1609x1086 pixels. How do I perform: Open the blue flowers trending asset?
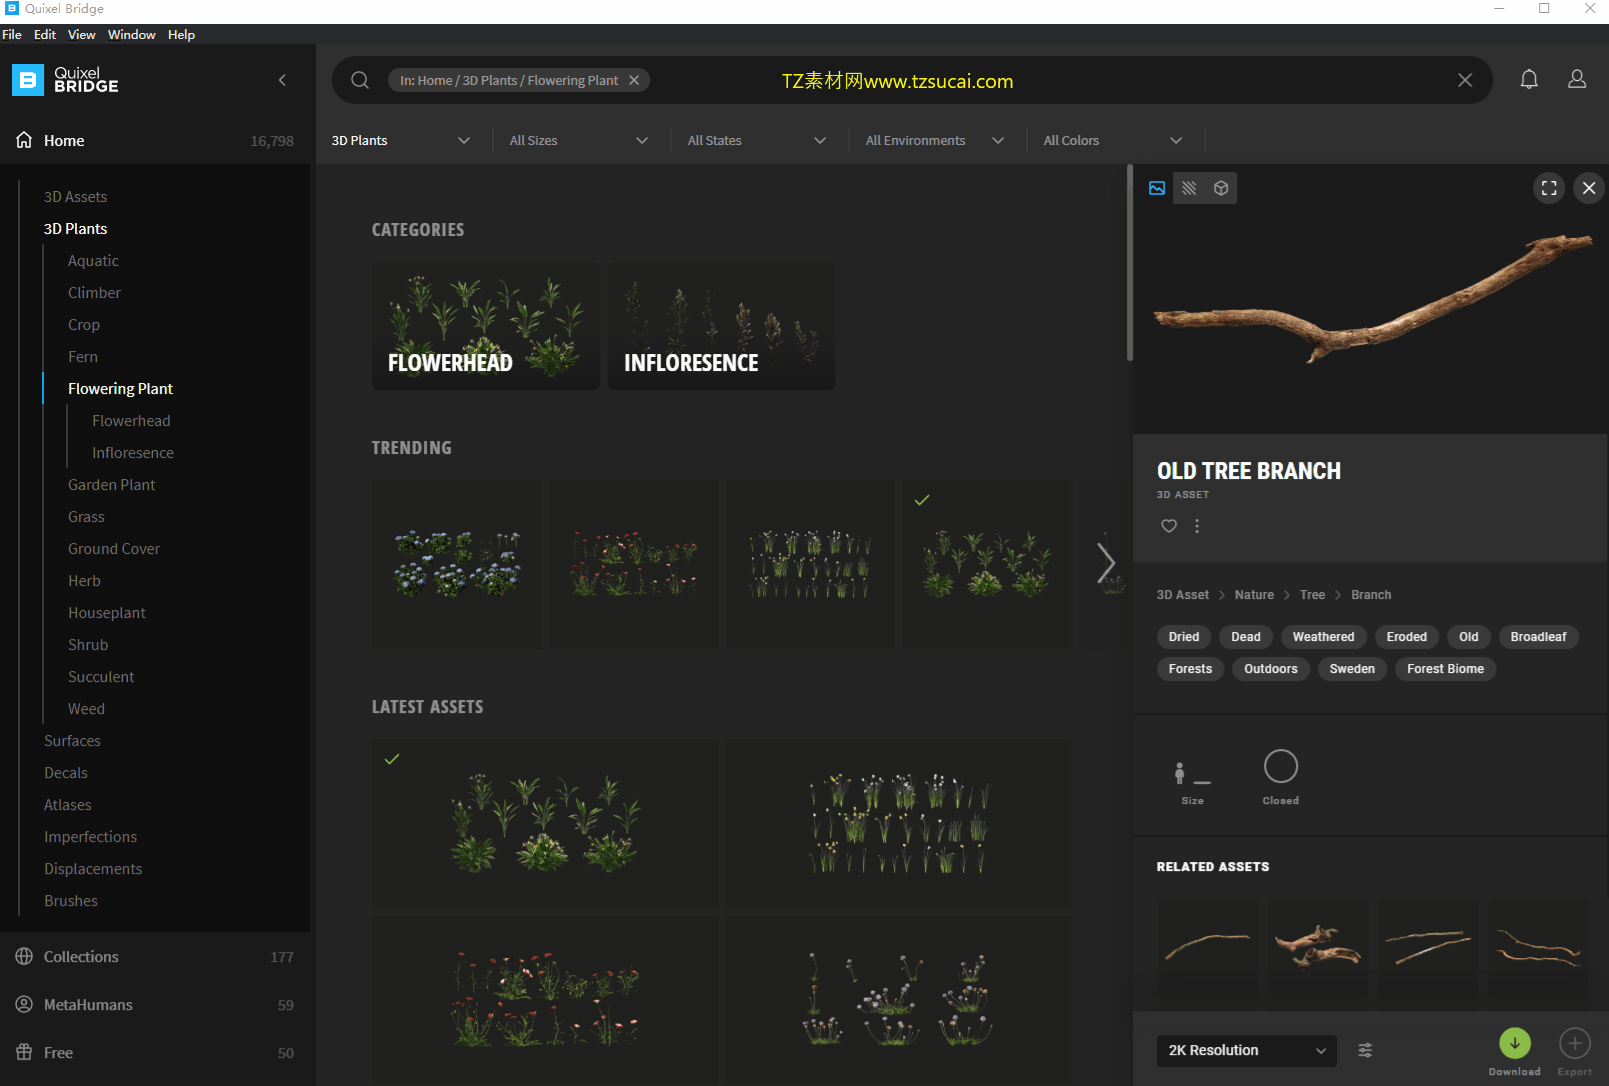tap(456, 564)
